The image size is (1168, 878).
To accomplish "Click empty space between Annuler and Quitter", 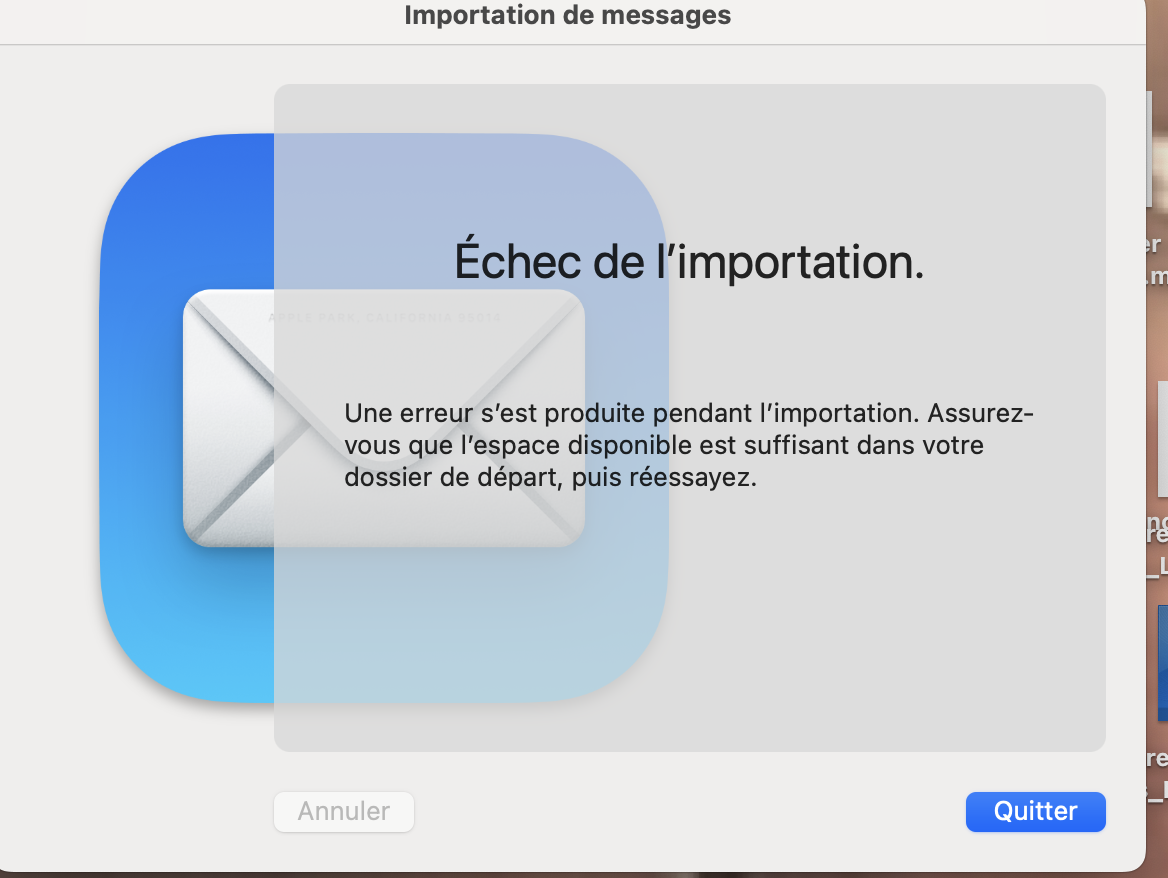I will [x=690, y=811].
